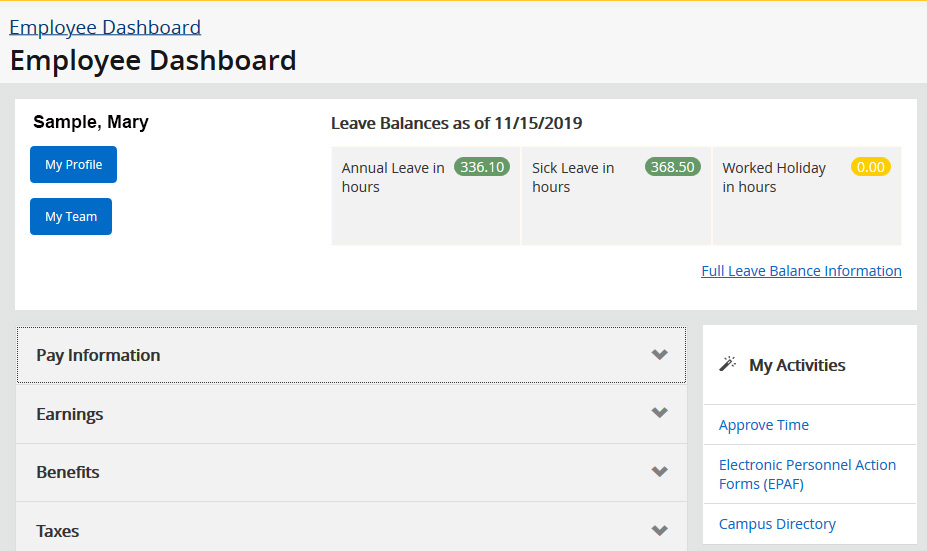Click the Approve Time link
This screenshot has height=551, width=927.
point(763,425)
